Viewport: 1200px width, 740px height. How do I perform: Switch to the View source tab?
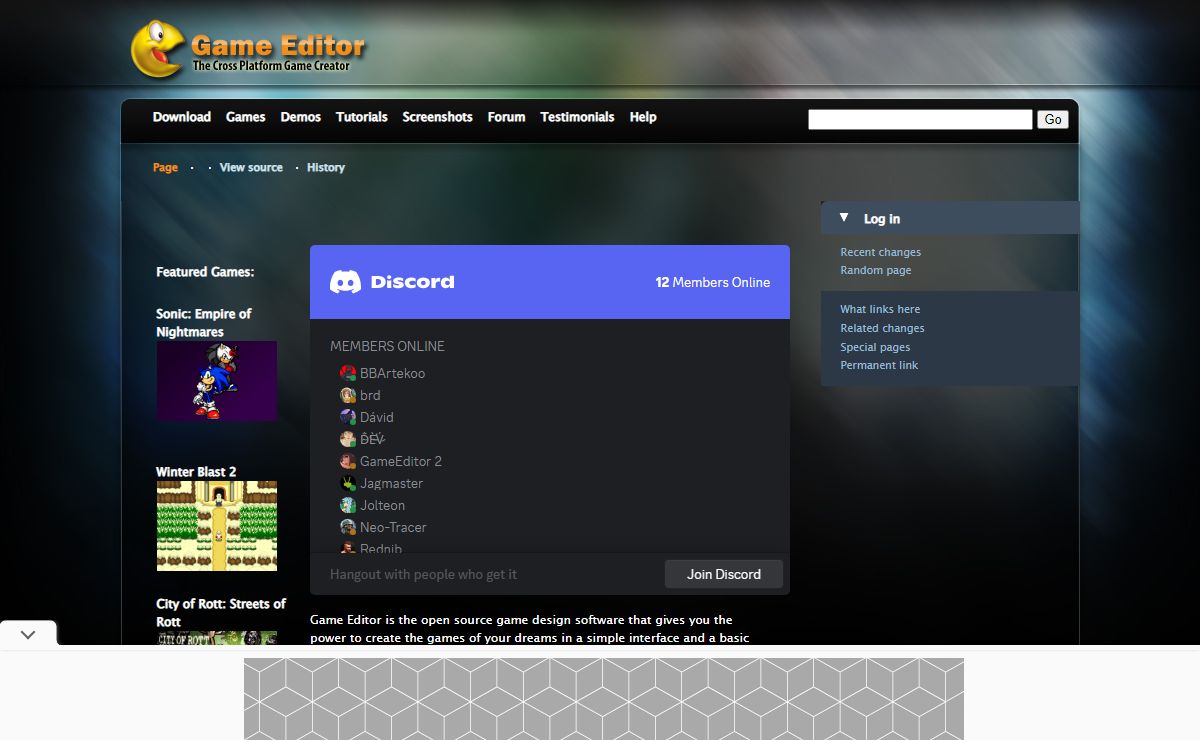tap(251, 167)
